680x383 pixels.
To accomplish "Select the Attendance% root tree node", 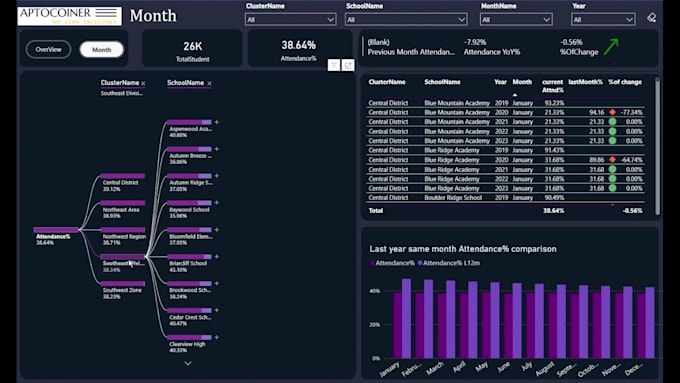I will (56, 230).
